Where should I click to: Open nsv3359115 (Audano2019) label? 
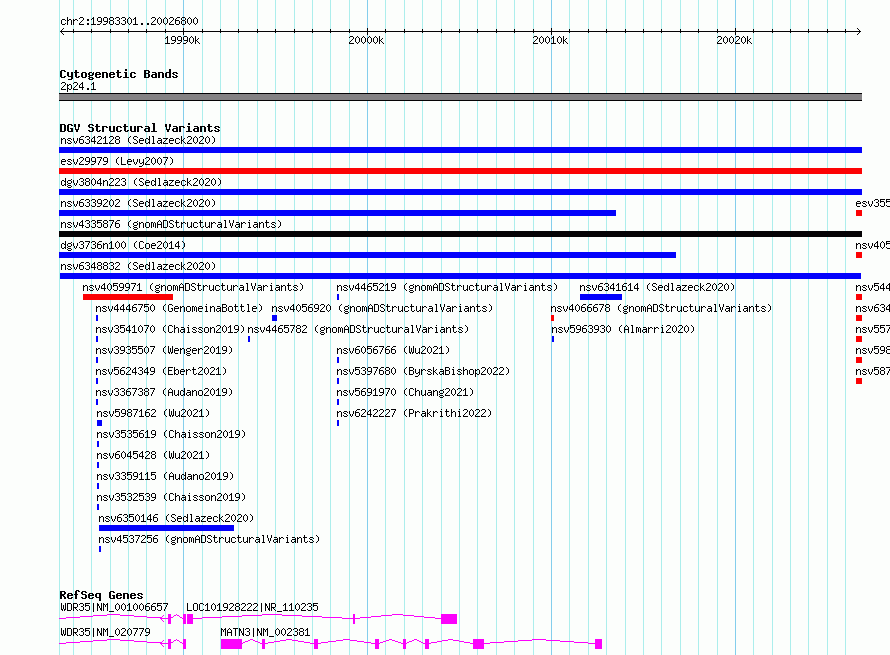point(165,476)
